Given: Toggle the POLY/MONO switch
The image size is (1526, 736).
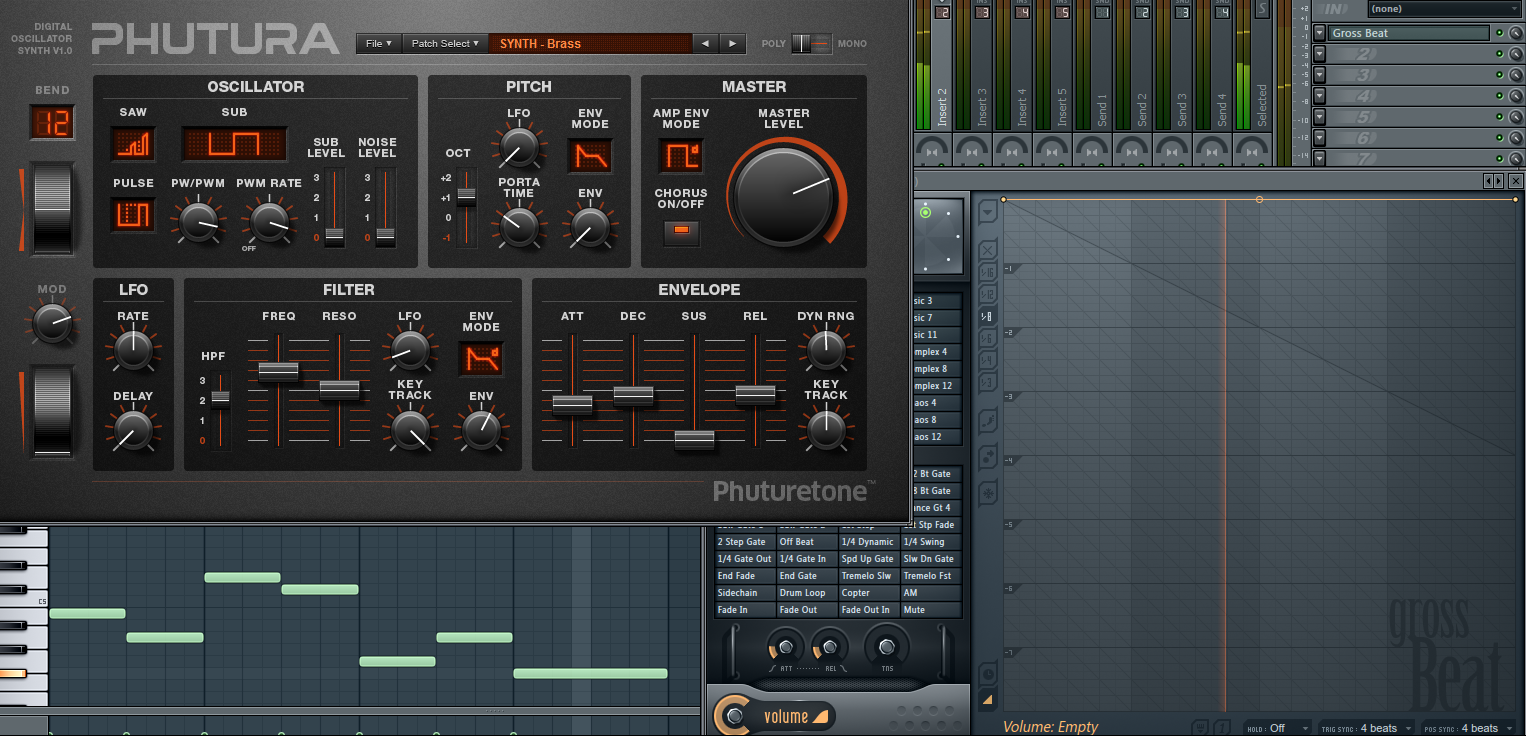Looking at the screenshot, I should [x=811, y=44].
